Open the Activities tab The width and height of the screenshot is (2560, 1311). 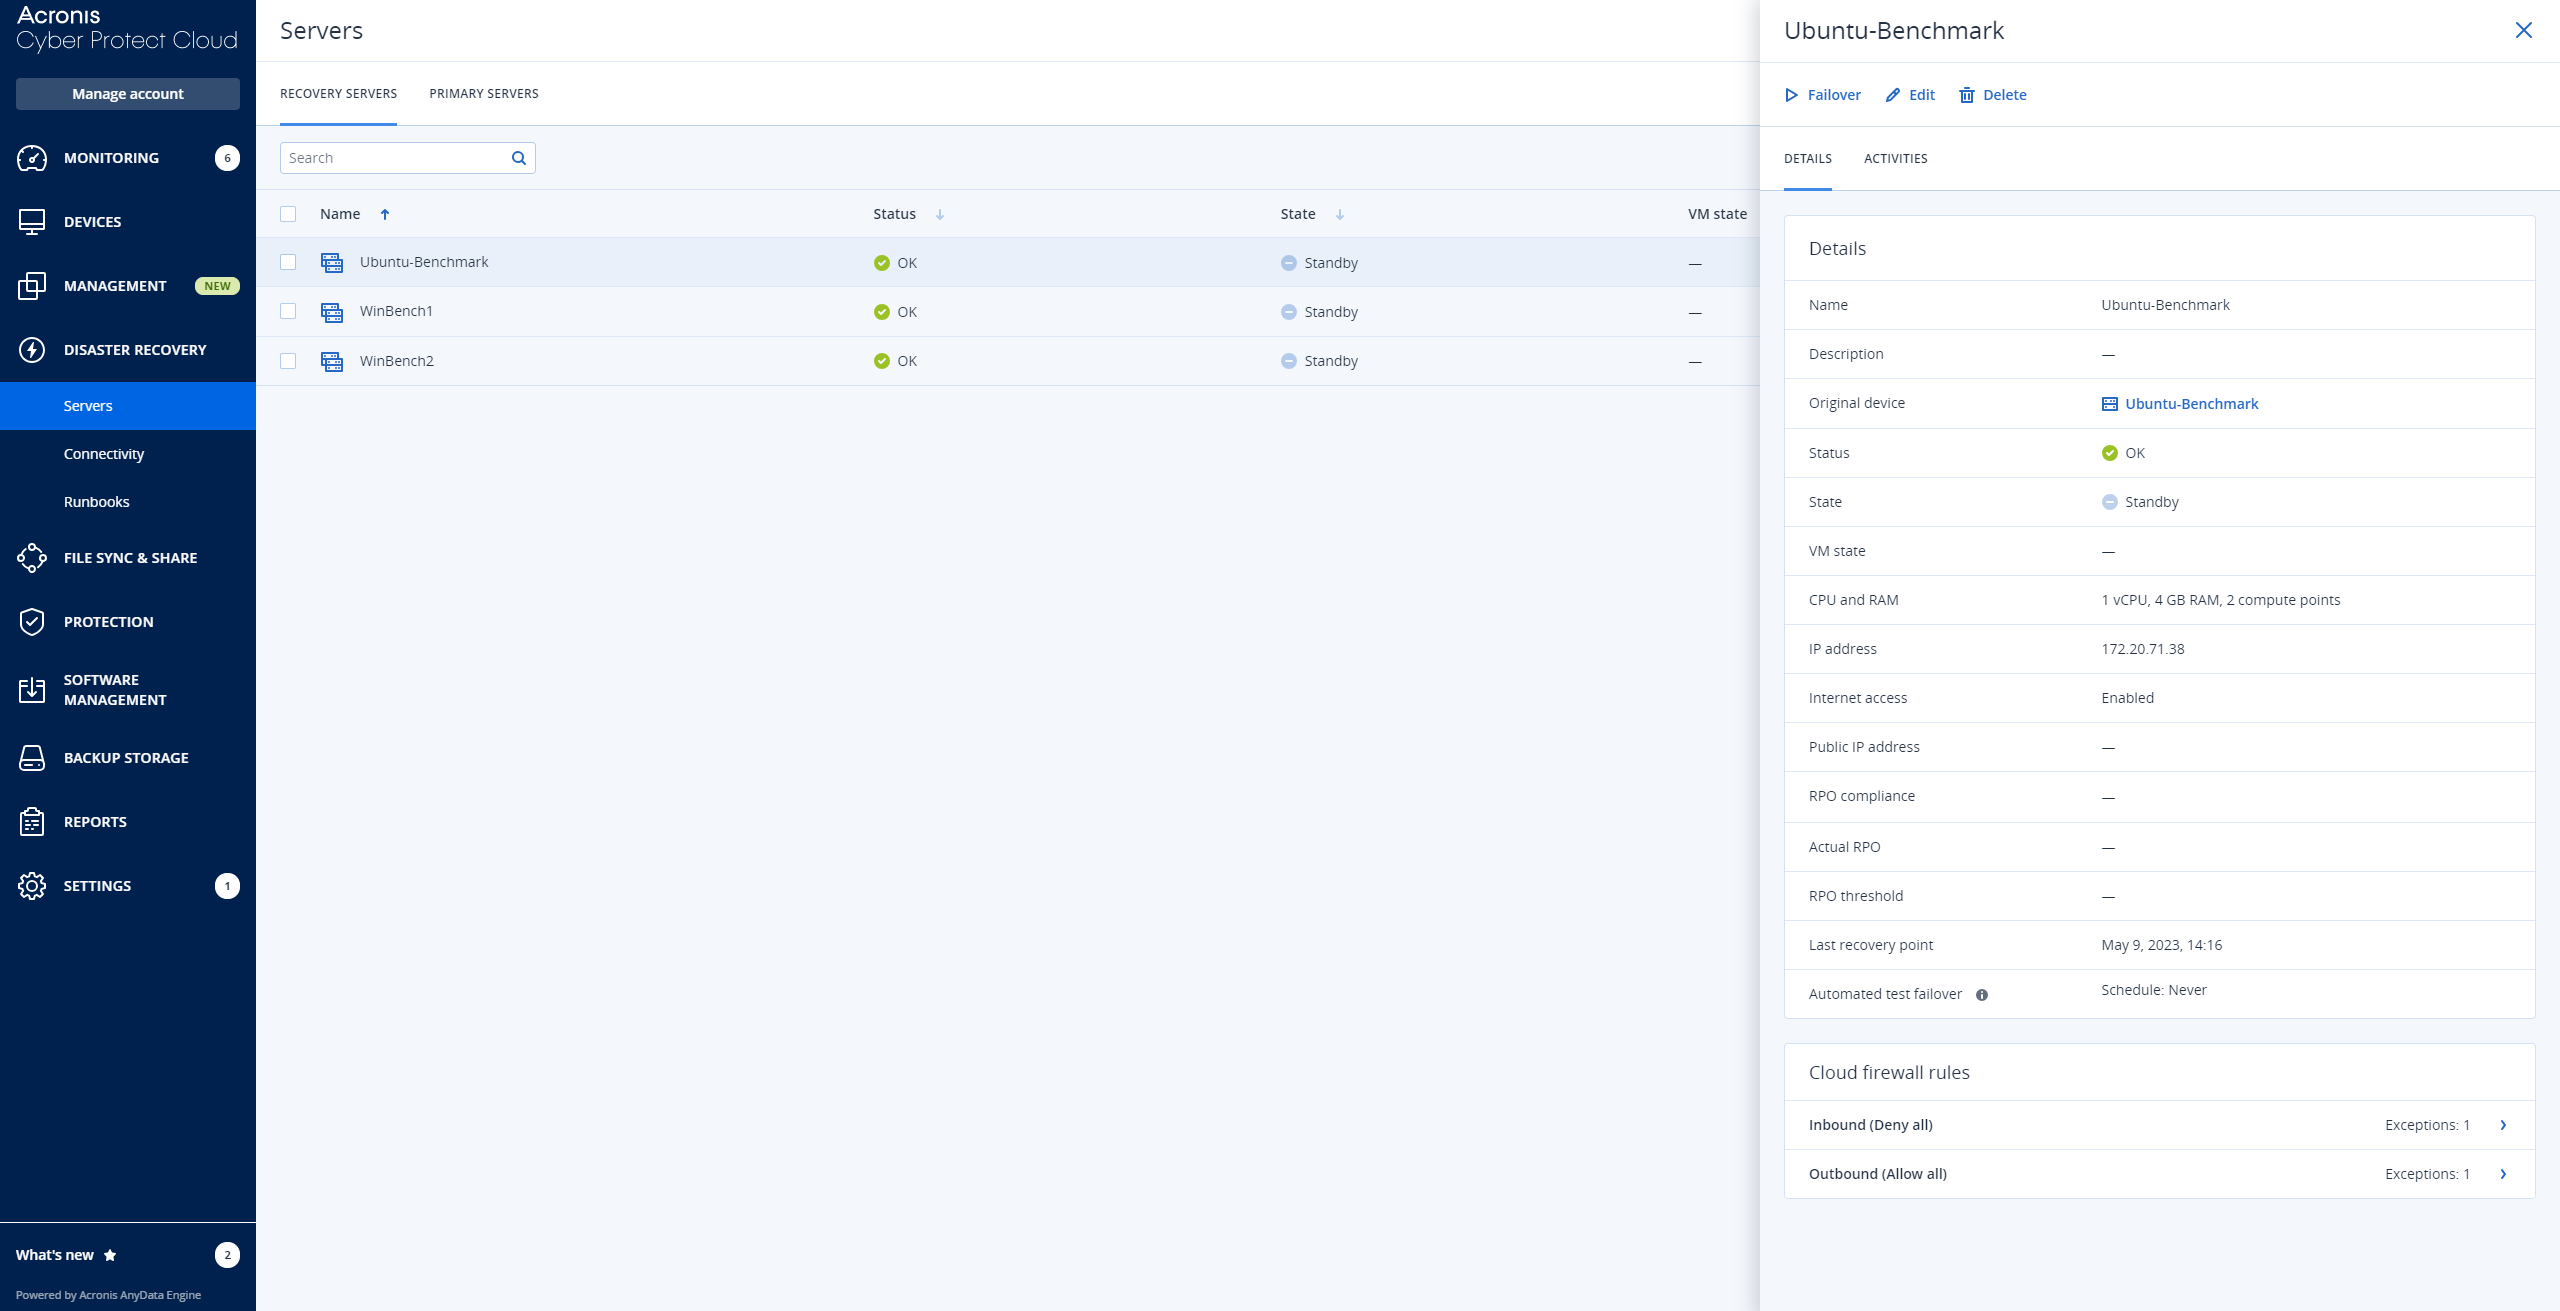tap(1896, 159)
